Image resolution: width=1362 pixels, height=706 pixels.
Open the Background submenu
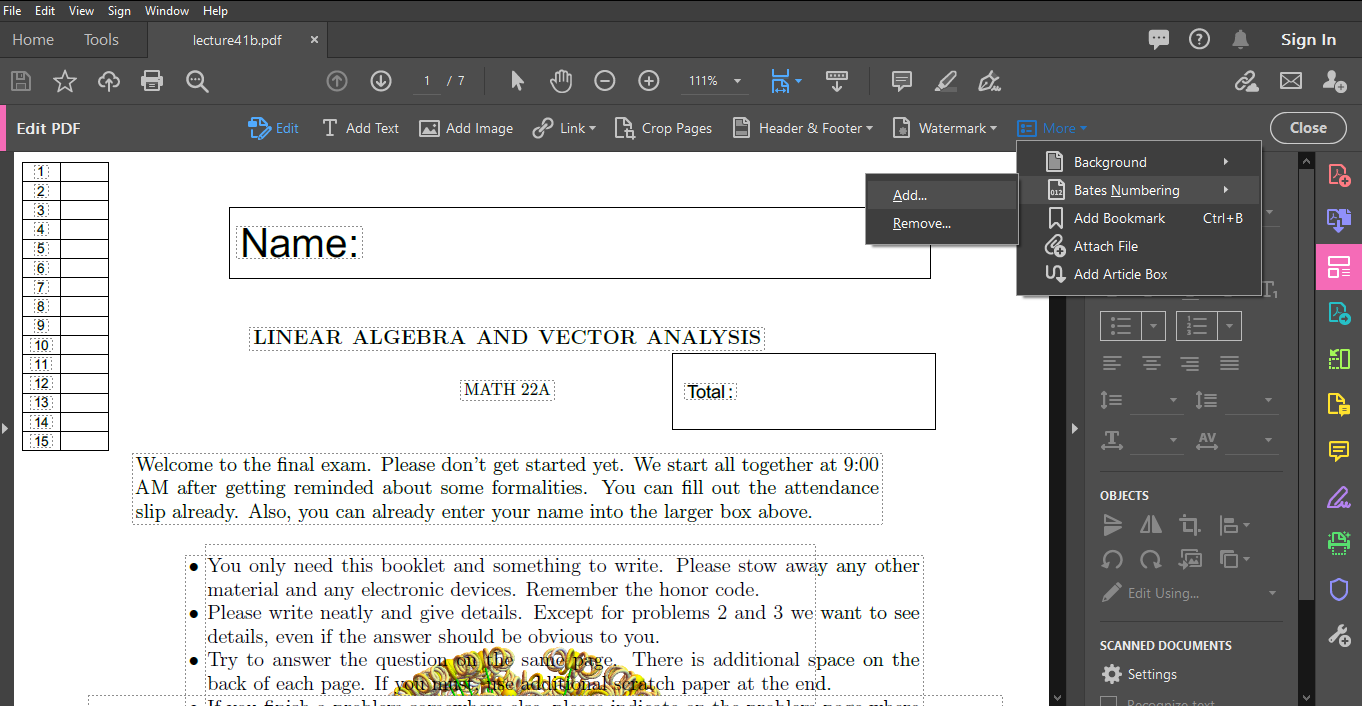coord(1139,162)
